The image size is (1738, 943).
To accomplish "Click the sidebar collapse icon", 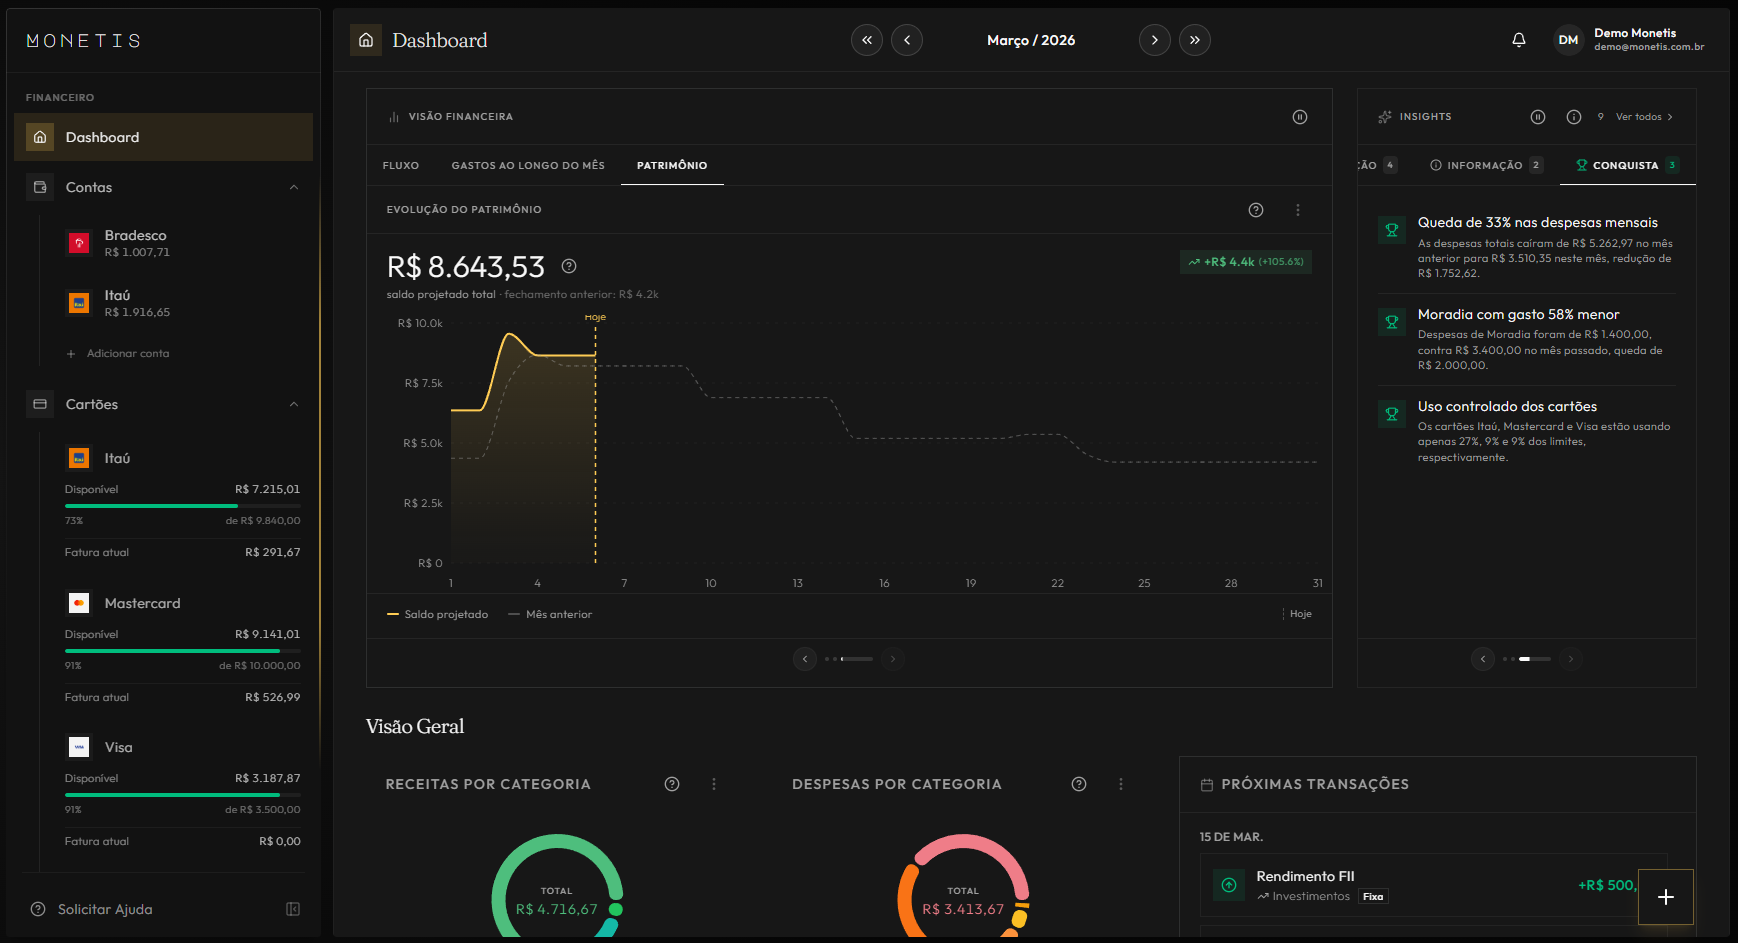I will coord(293,909).
